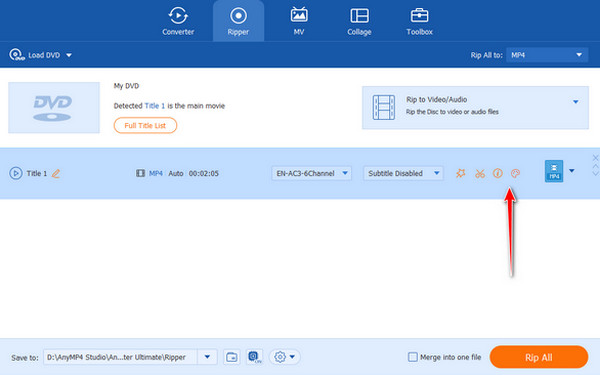The width and height of the screenshot is (600, 375).
Task: Open the Enhance Video palette icon
Action: (x=515, y=174)
